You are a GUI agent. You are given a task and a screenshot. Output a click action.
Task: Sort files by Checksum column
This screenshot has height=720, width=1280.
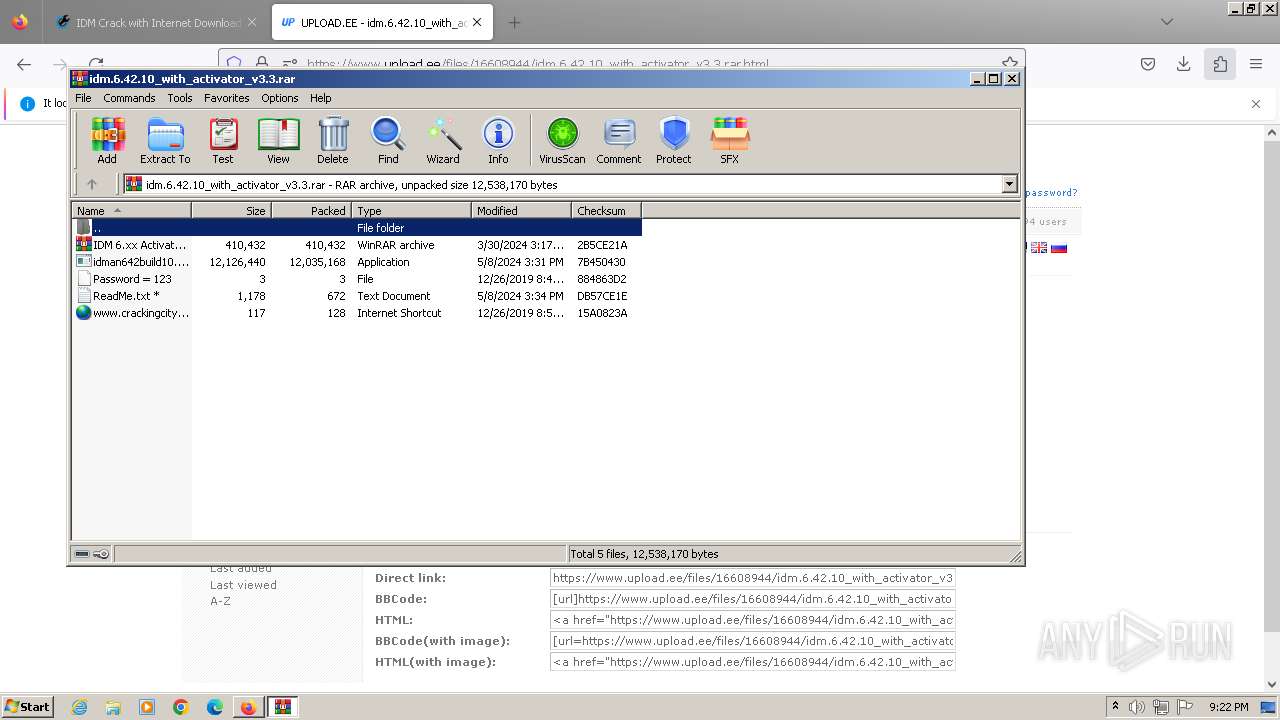[x=606, y=211]
